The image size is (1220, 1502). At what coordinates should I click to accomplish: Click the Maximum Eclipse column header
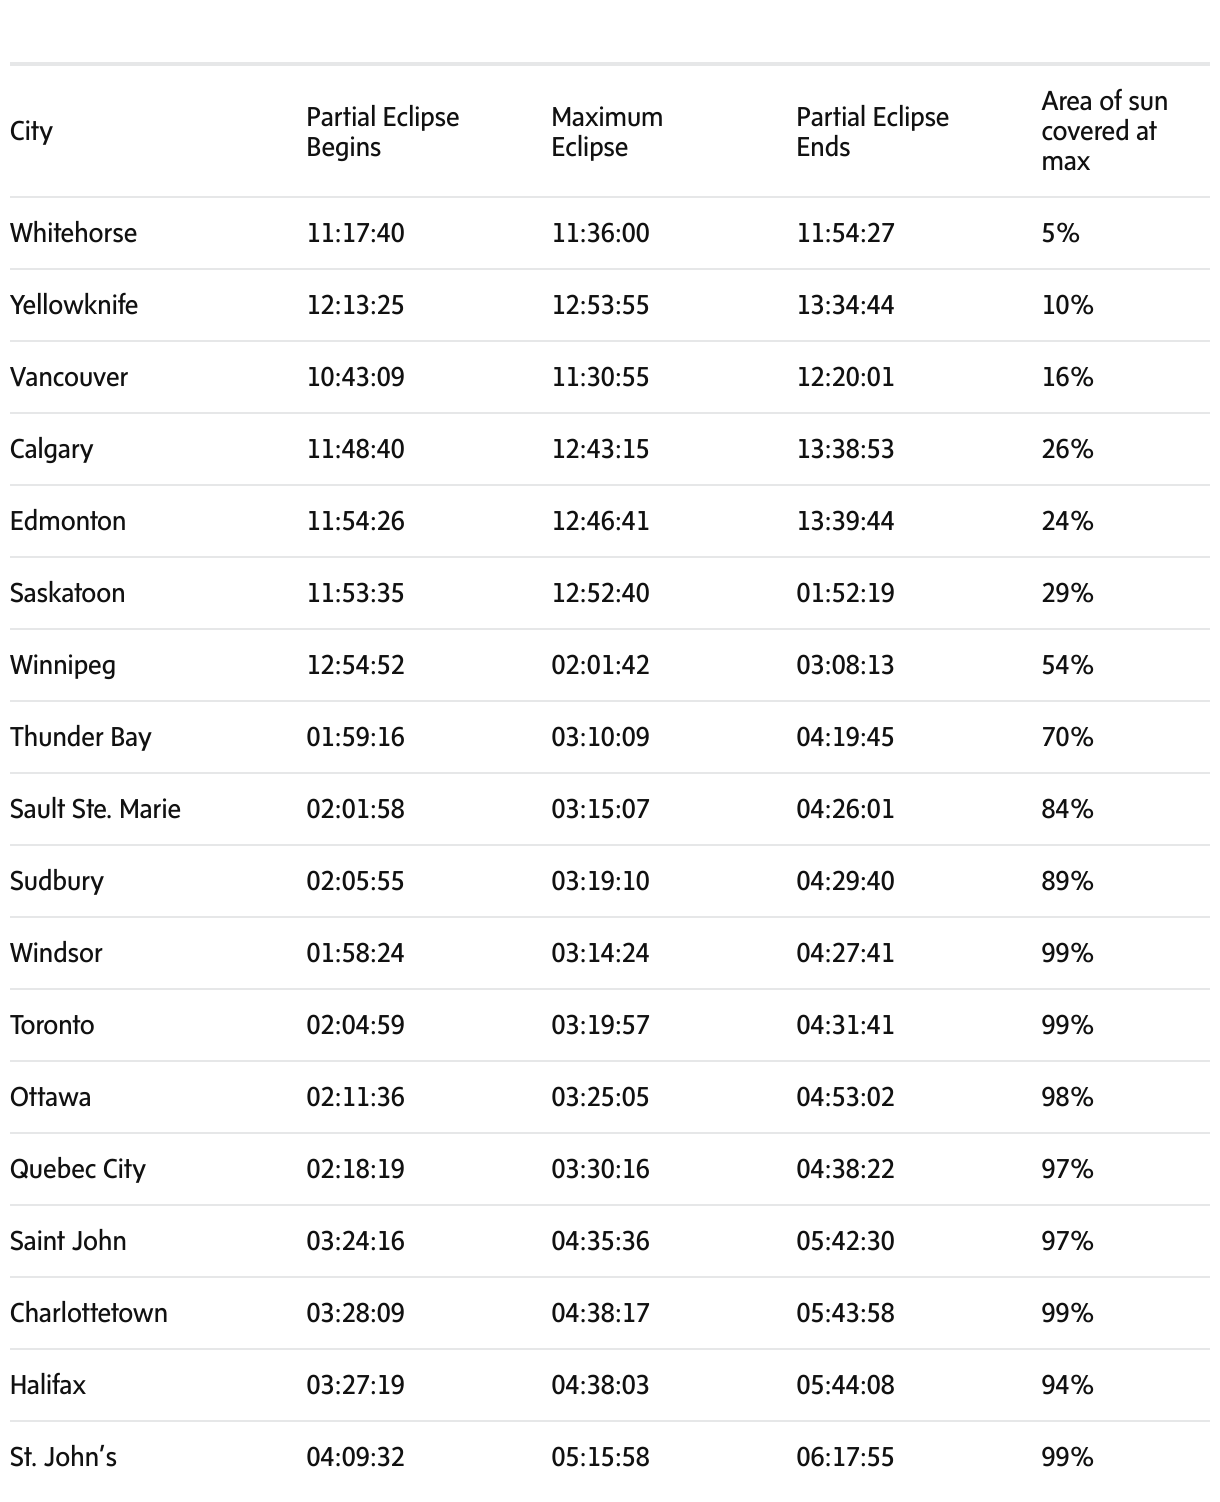tap(606, 131)
